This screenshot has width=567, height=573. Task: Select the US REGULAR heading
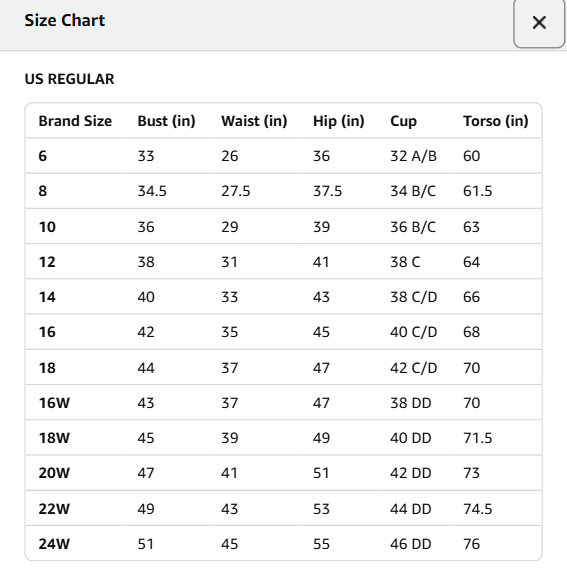[69, 79]
